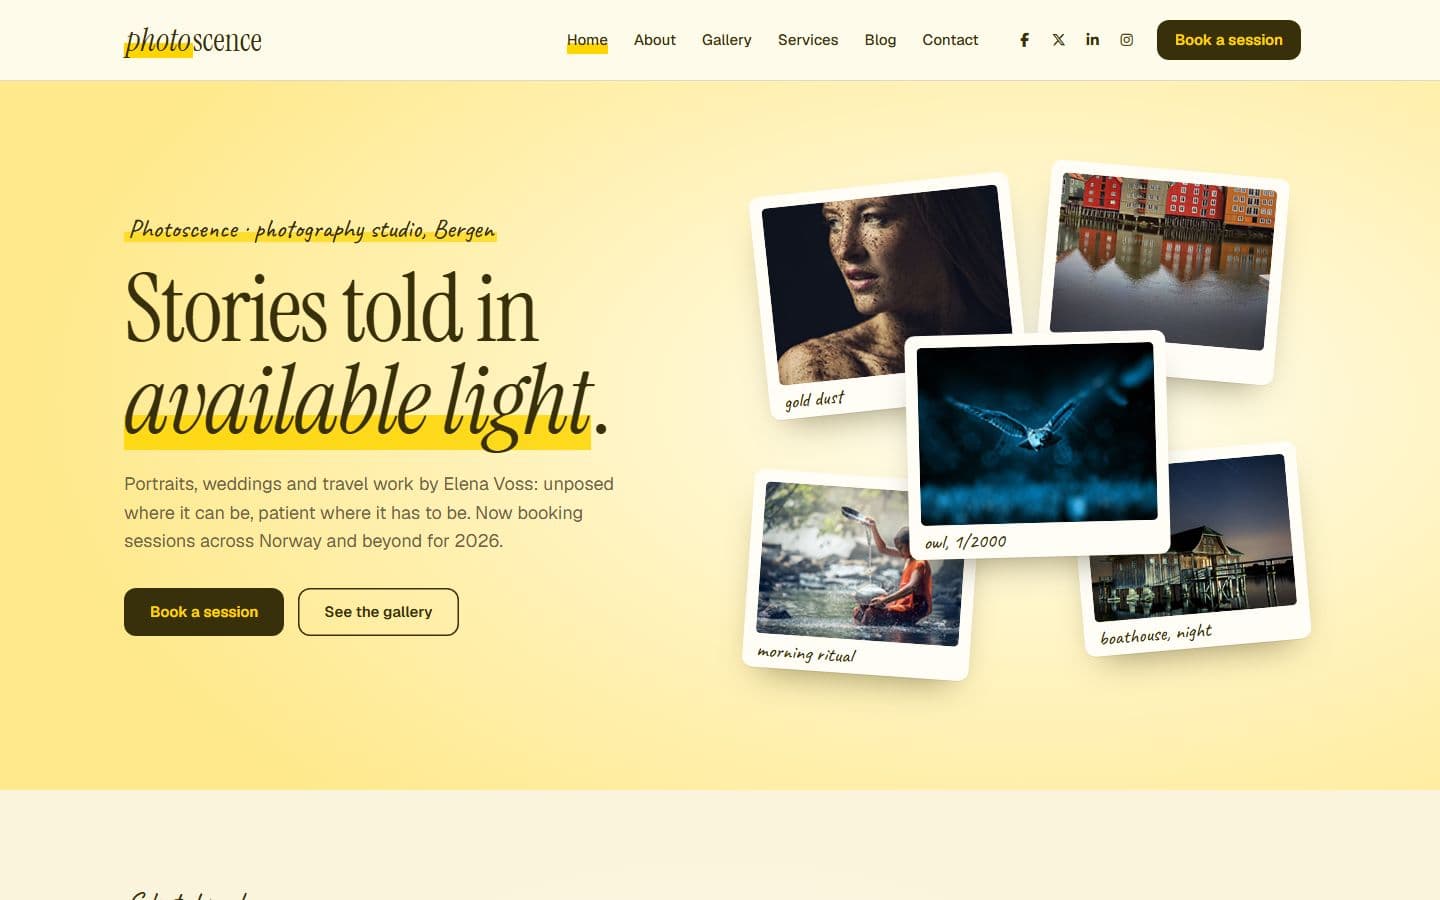Click the photoscence logo
1440x900 pixels.
(x=193, y=41)
